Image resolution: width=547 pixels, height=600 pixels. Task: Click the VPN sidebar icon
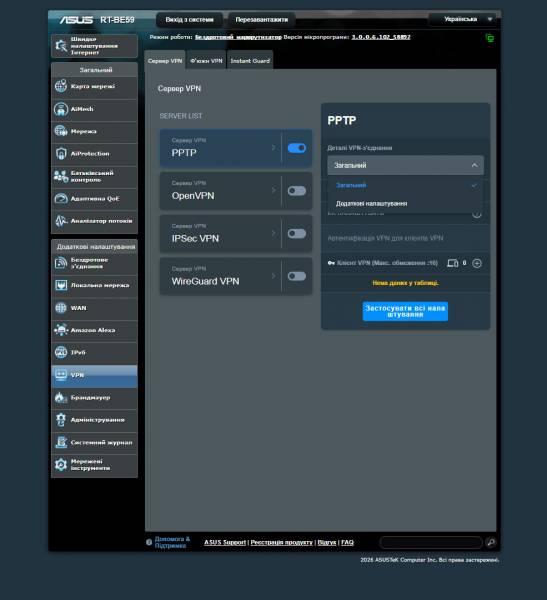61,375
